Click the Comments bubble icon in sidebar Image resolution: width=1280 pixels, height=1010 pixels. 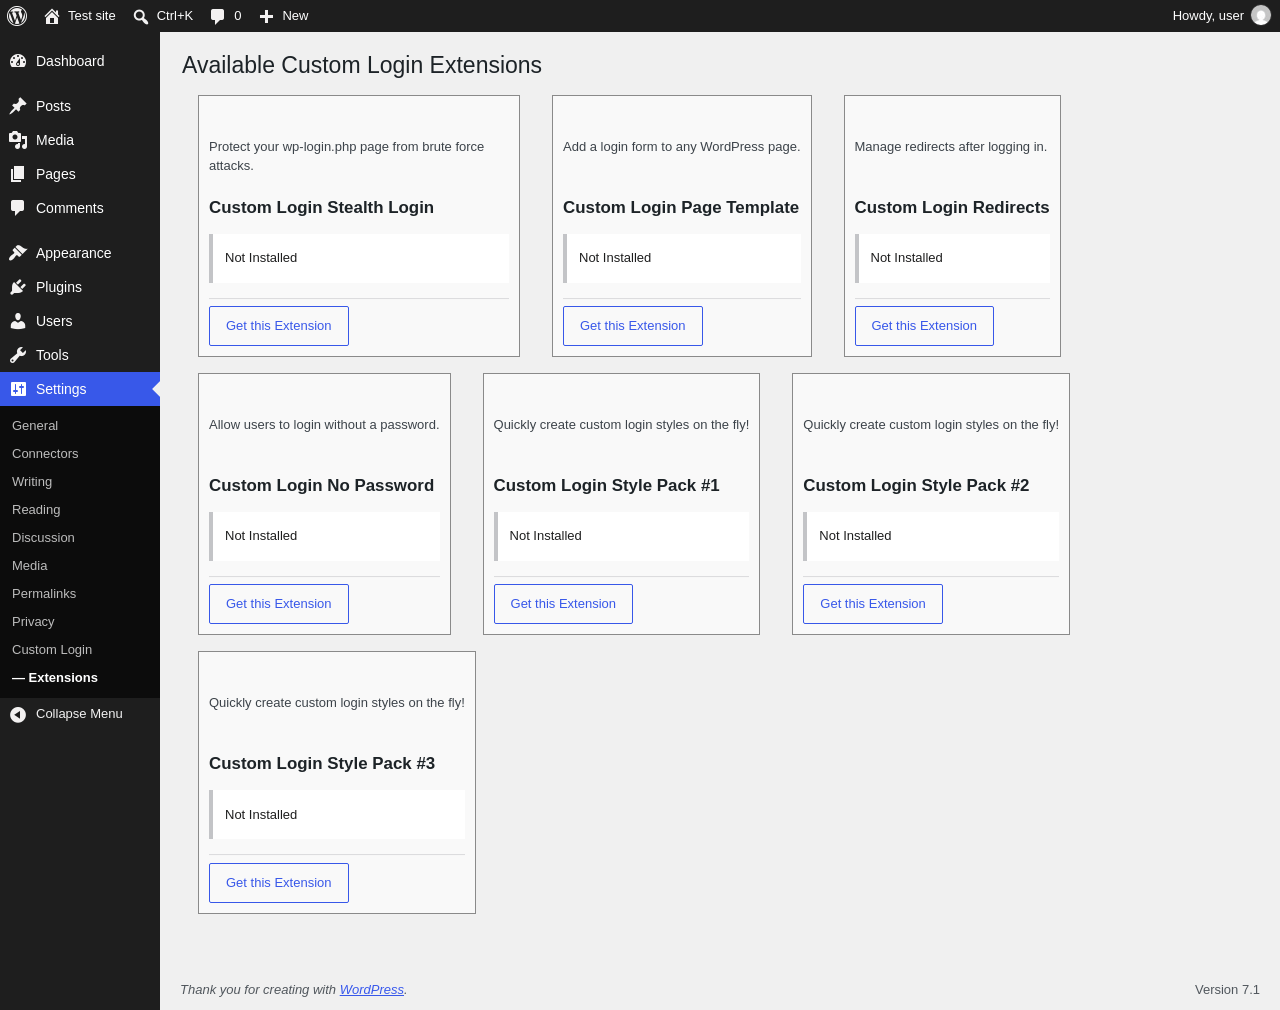point(18,208)
